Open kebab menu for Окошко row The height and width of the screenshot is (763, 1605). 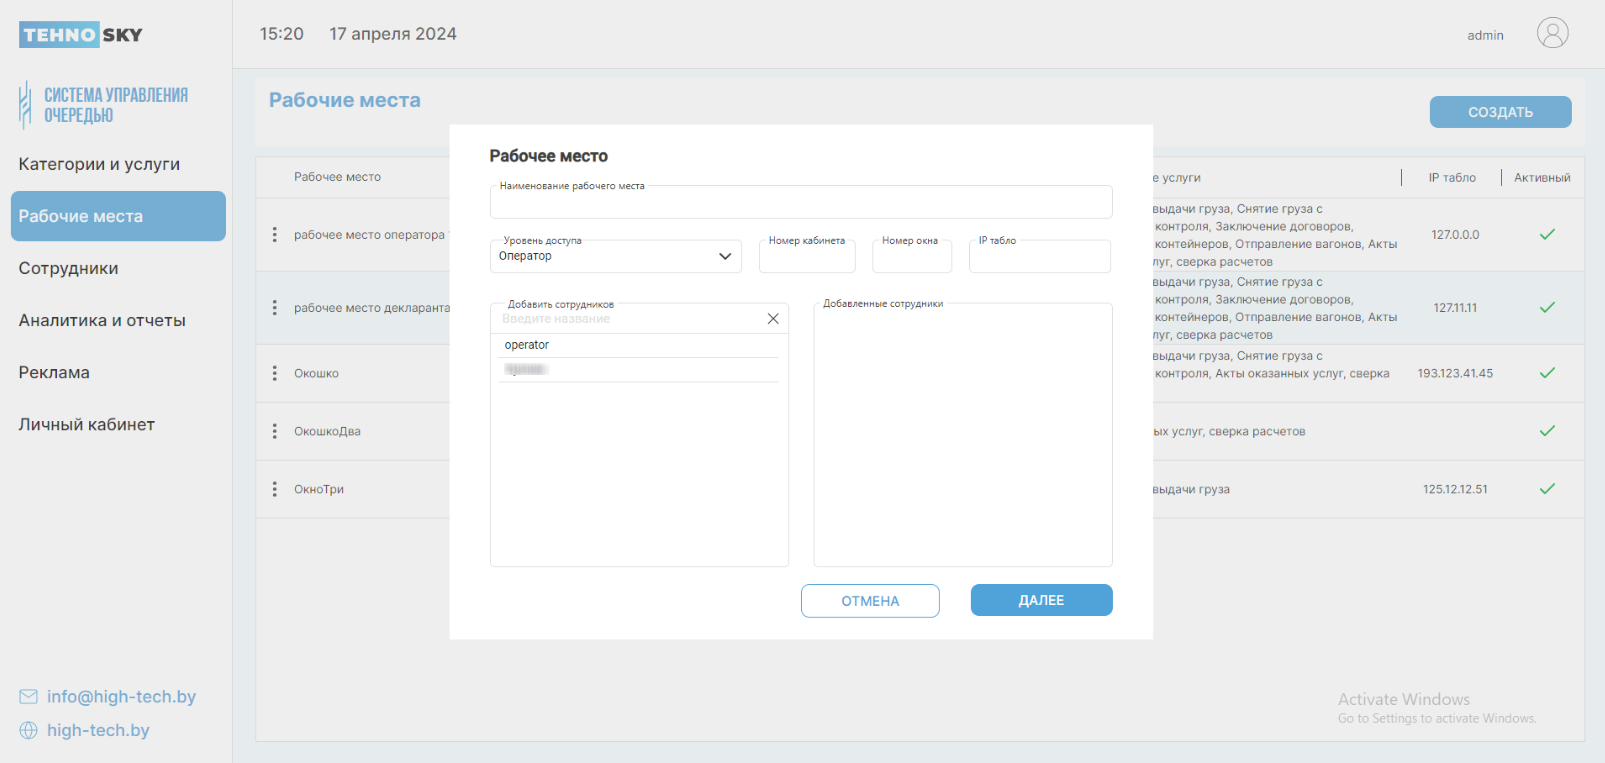pyautogui.click(x=275, y=373)
